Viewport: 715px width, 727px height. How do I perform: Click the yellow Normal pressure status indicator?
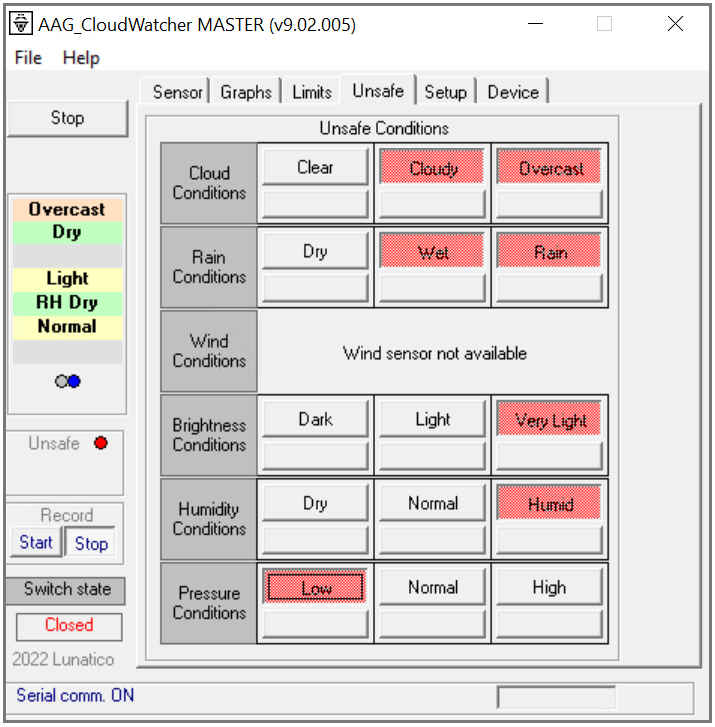coord(68,327)
